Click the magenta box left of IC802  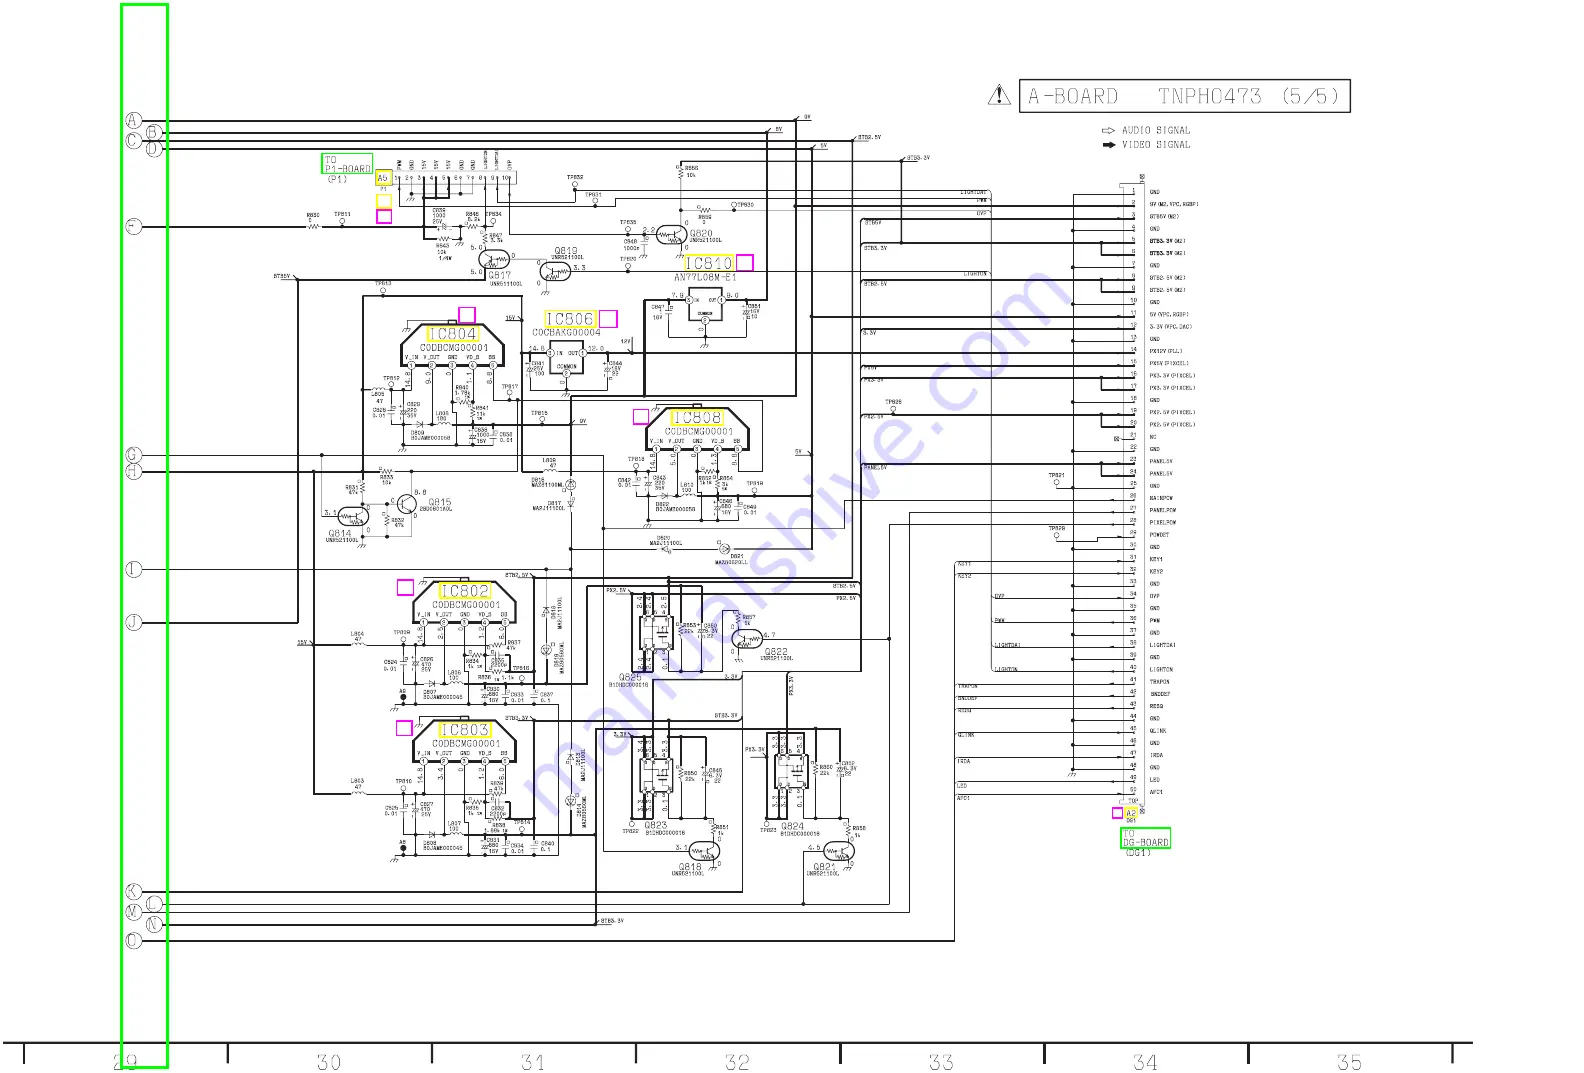[405, 587]
